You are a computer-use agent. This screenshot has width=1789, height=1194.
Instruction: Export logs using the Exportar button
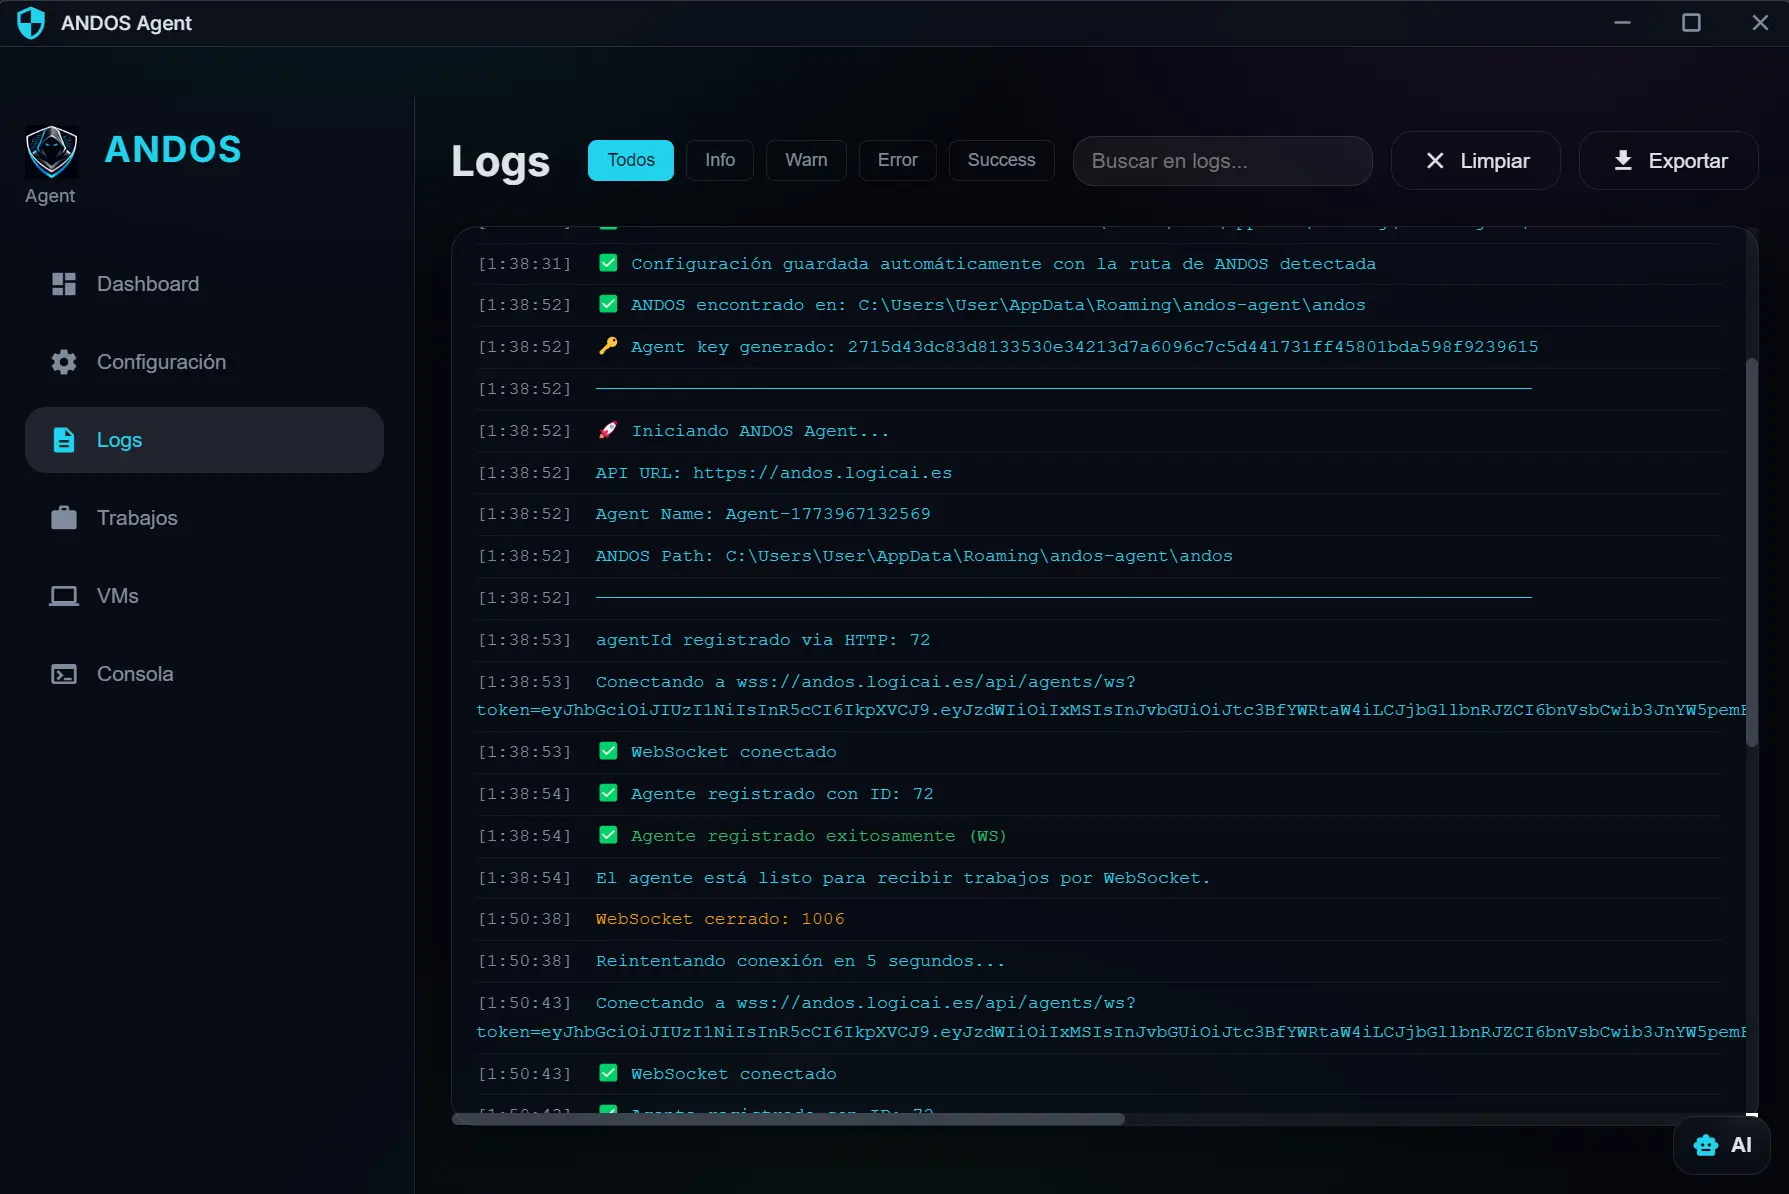pyautogui.click(x=1667, y=160)
